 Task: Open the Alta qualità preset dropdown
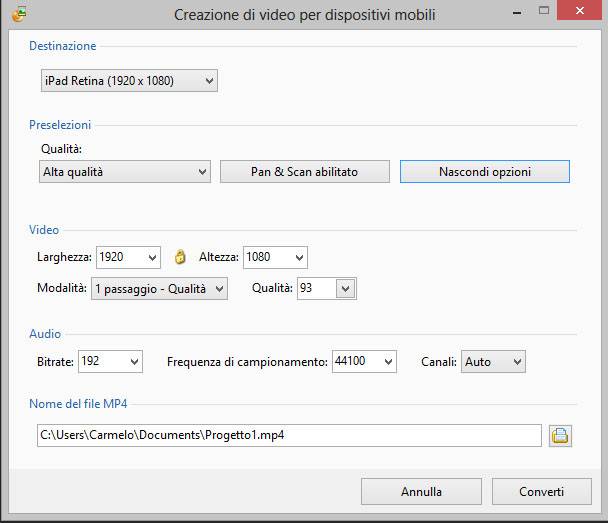[x=125, y=172]
